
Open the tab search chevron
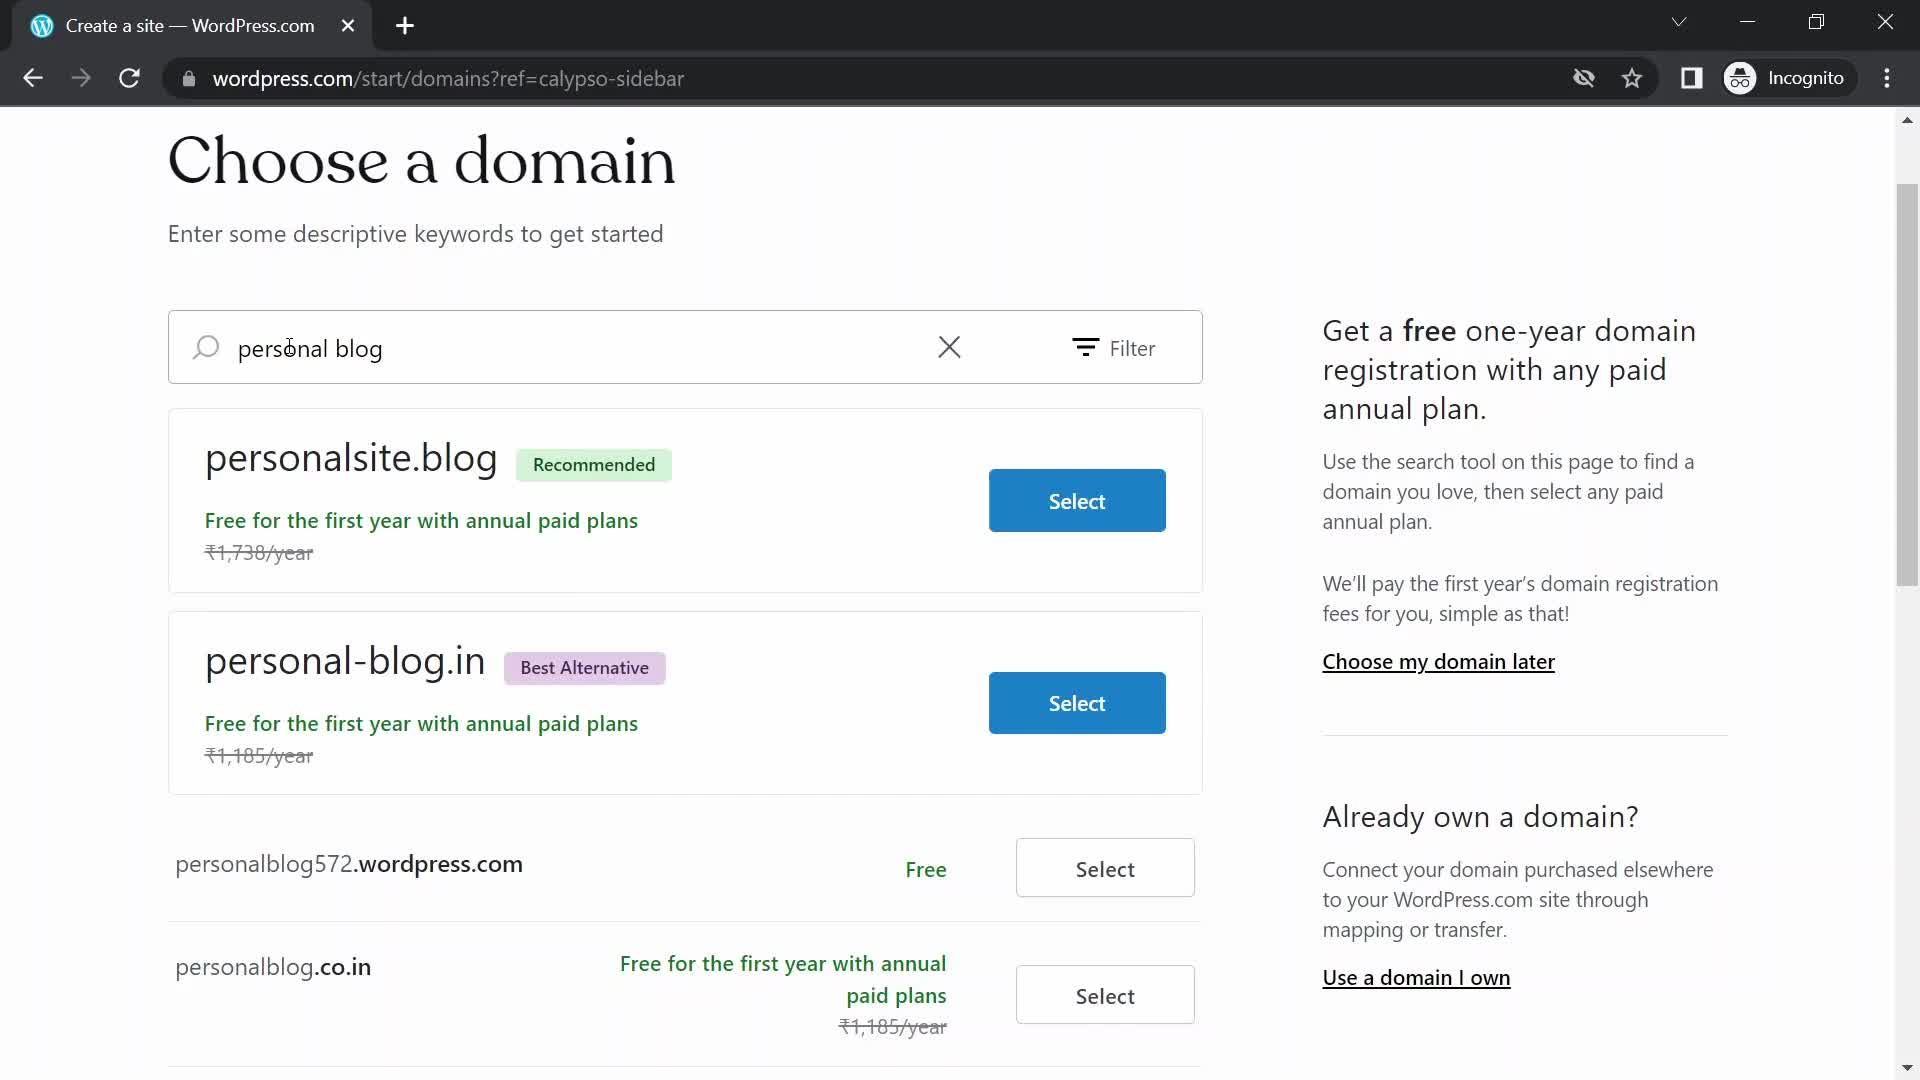tap(1679, 21)
